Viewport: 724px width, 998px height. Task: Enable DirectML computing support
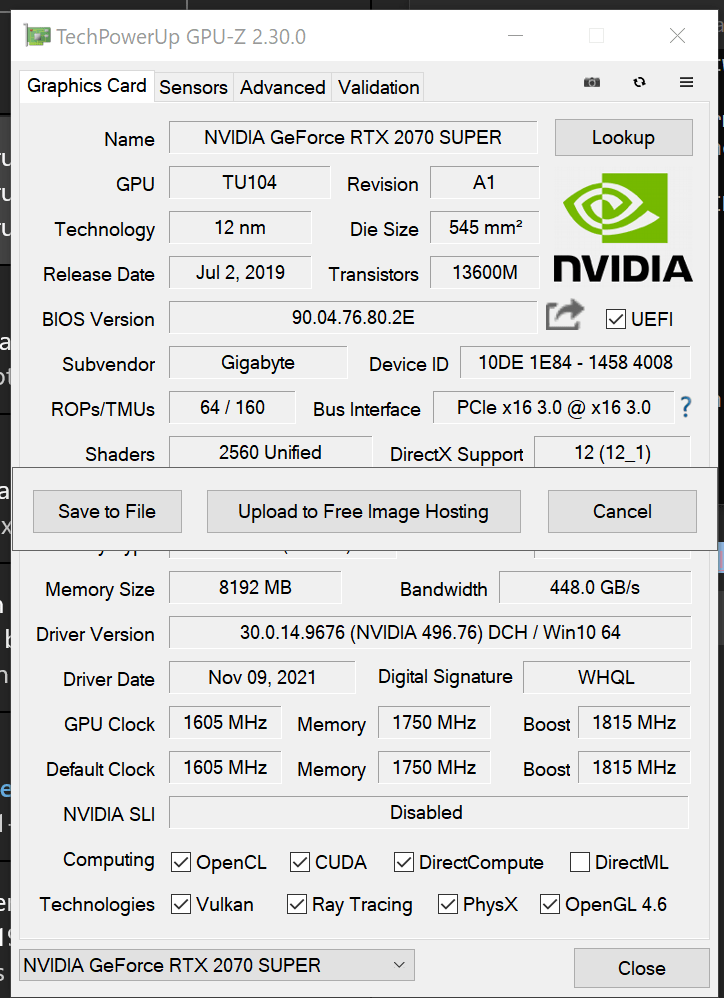[579, 861]
